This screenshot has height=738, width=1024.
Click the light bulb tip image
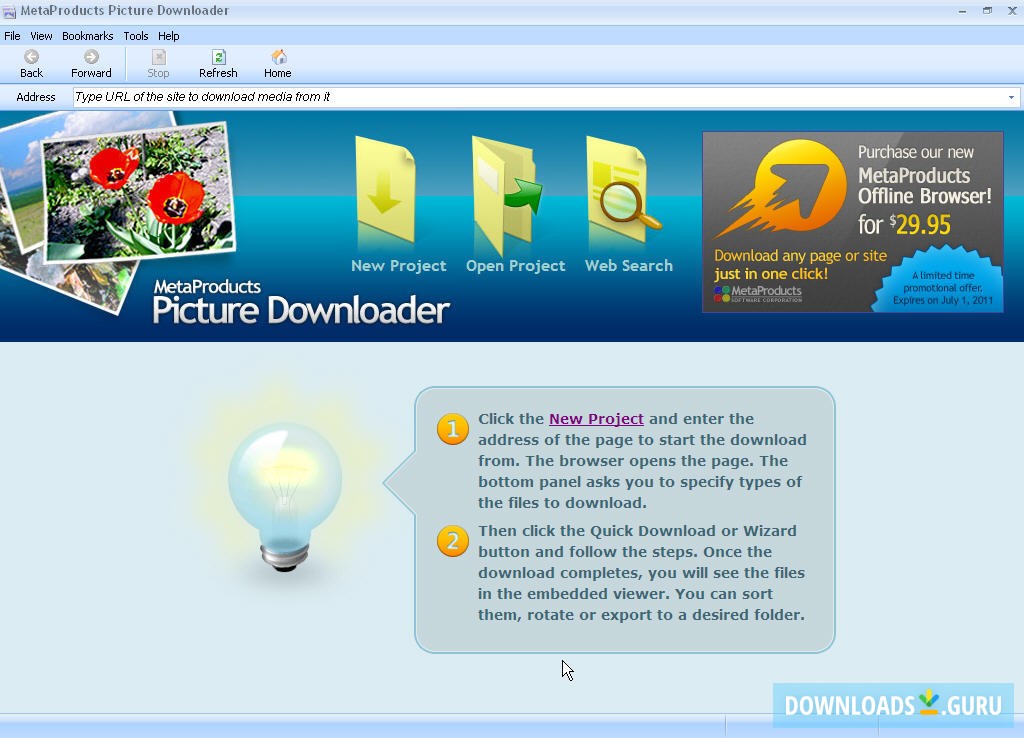(285, 496)
